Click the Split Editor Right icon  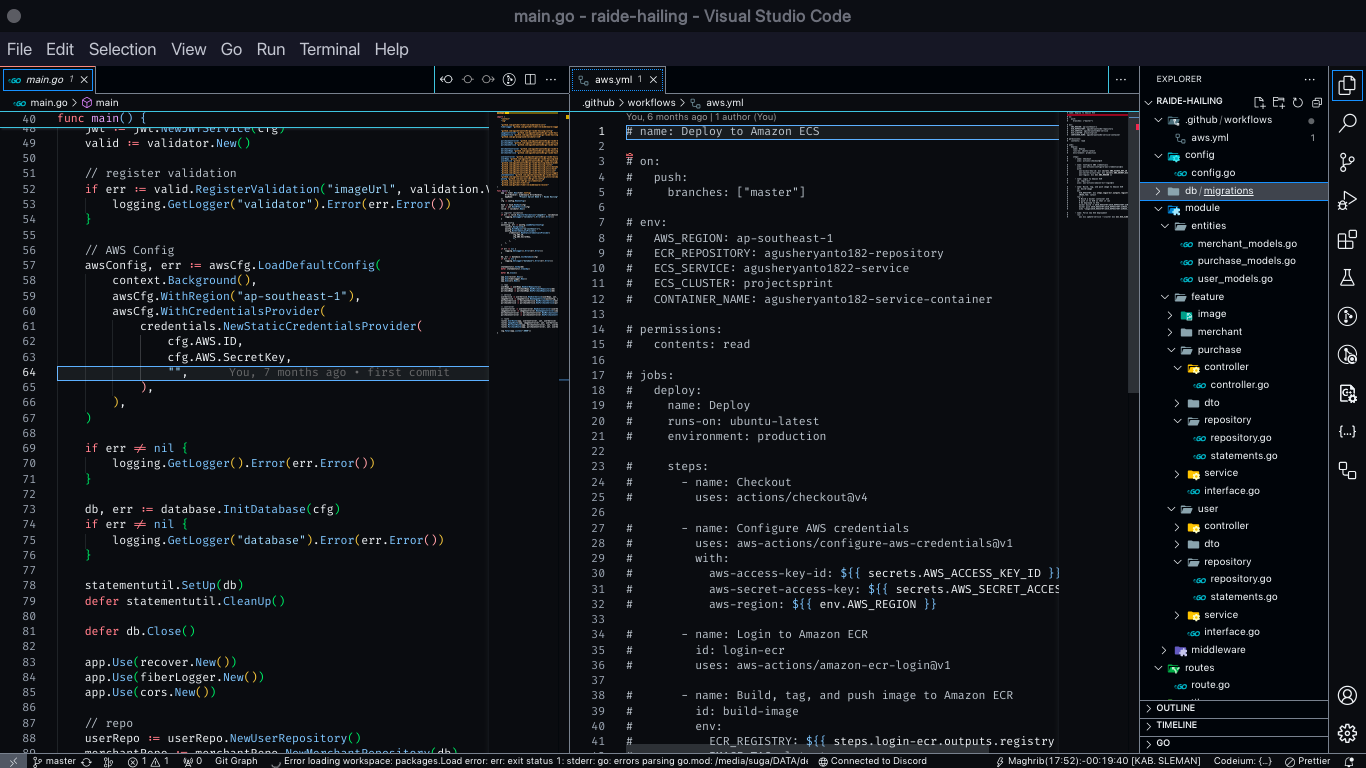point(530,79)
